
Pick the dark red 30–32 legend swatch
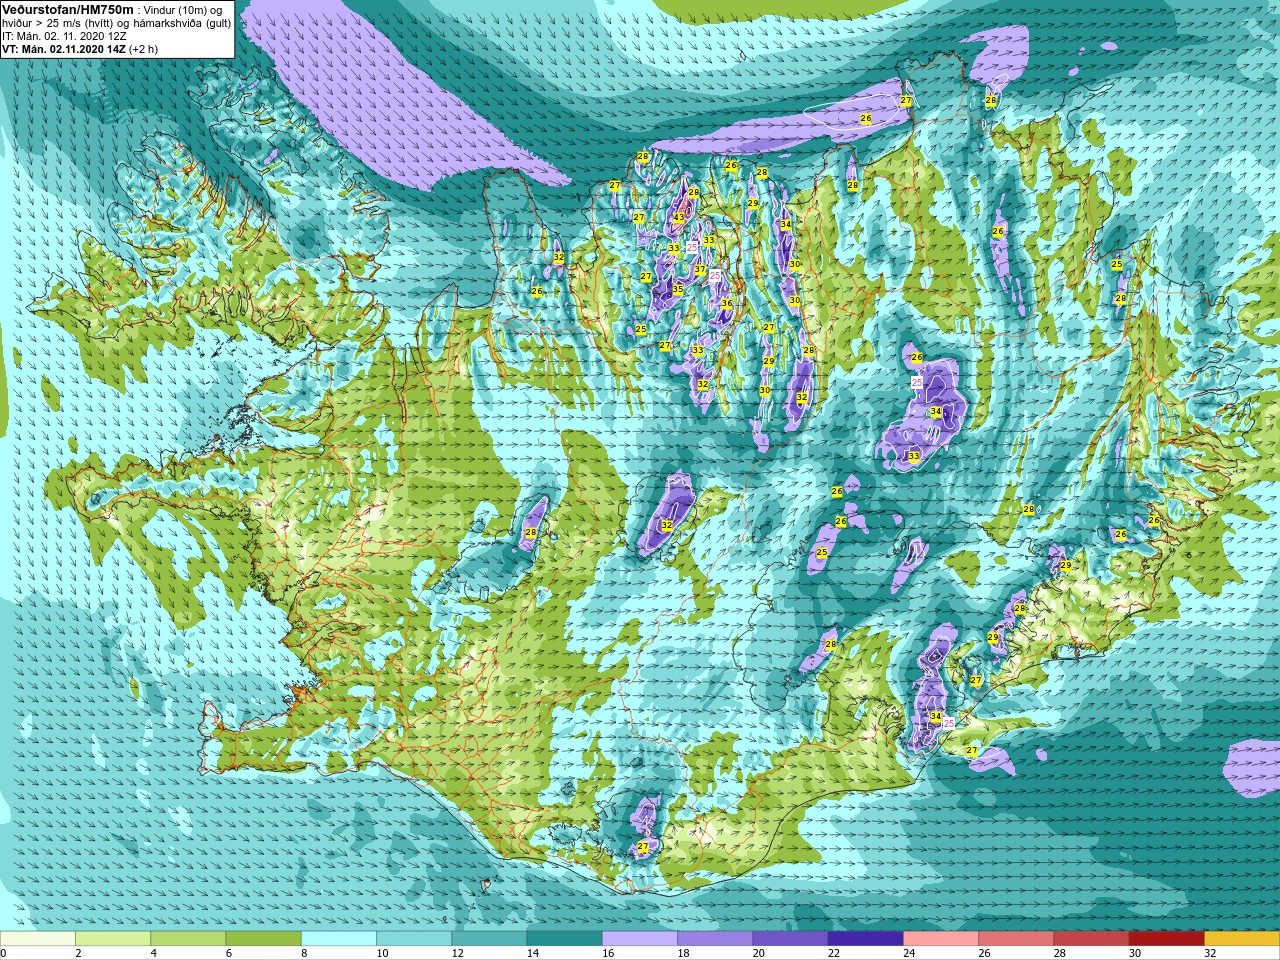(x=1167, y=939)
